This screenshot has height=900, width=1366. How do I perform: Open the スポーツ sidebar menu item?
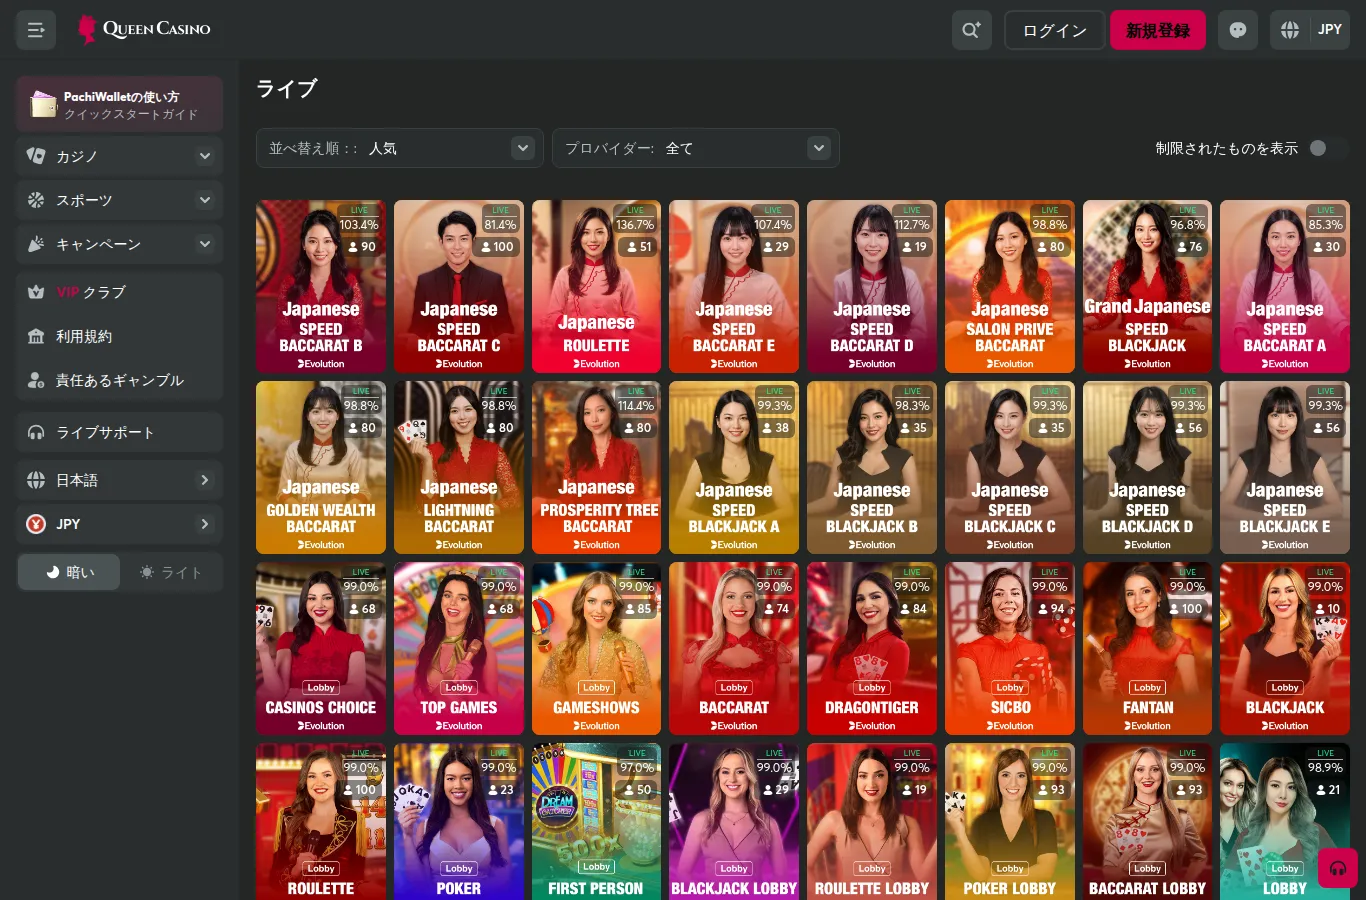tap(120, 200)
